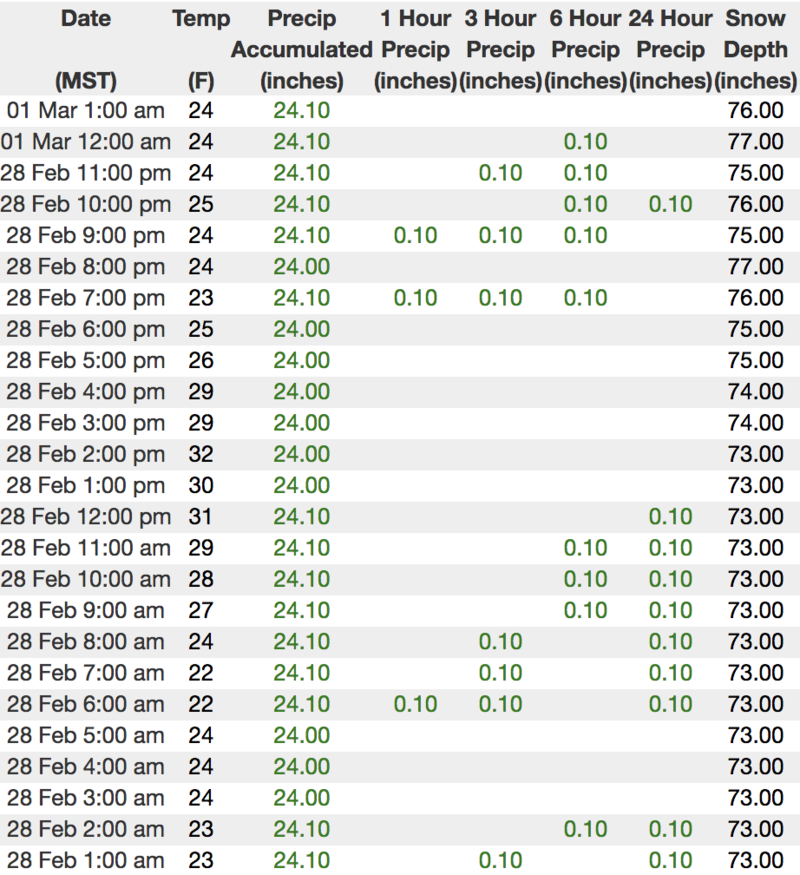Select accumulated precip at 28 Feb 8:00 pm
This screenshot has width=800, height=875.
coord(301,266)
